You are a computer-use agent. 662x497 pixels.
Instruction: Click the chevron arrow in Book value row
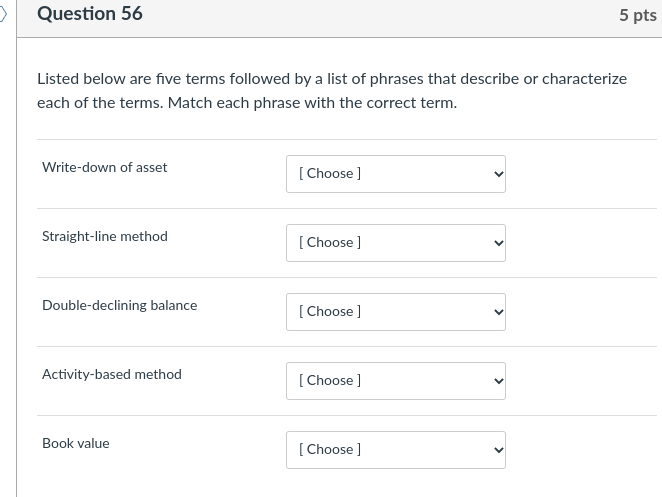(498, 450)
